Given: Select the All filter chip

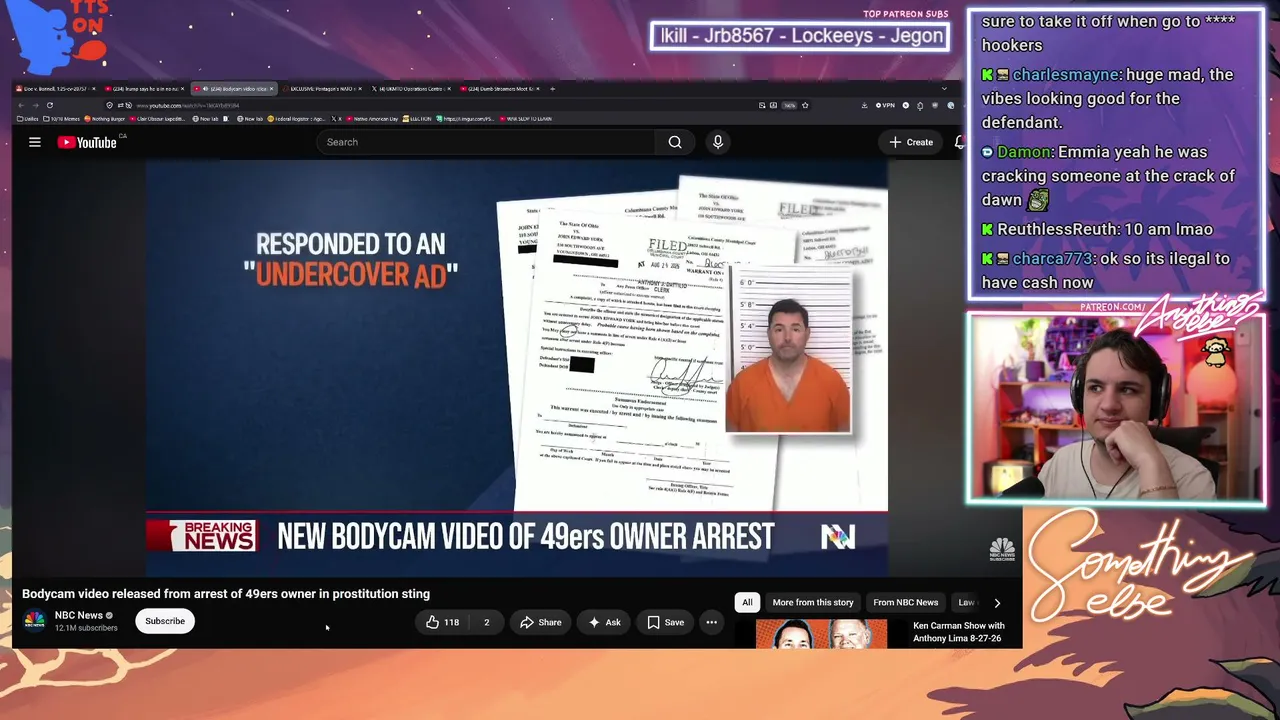Looking at the screenshot, I should tap(747, 602).
